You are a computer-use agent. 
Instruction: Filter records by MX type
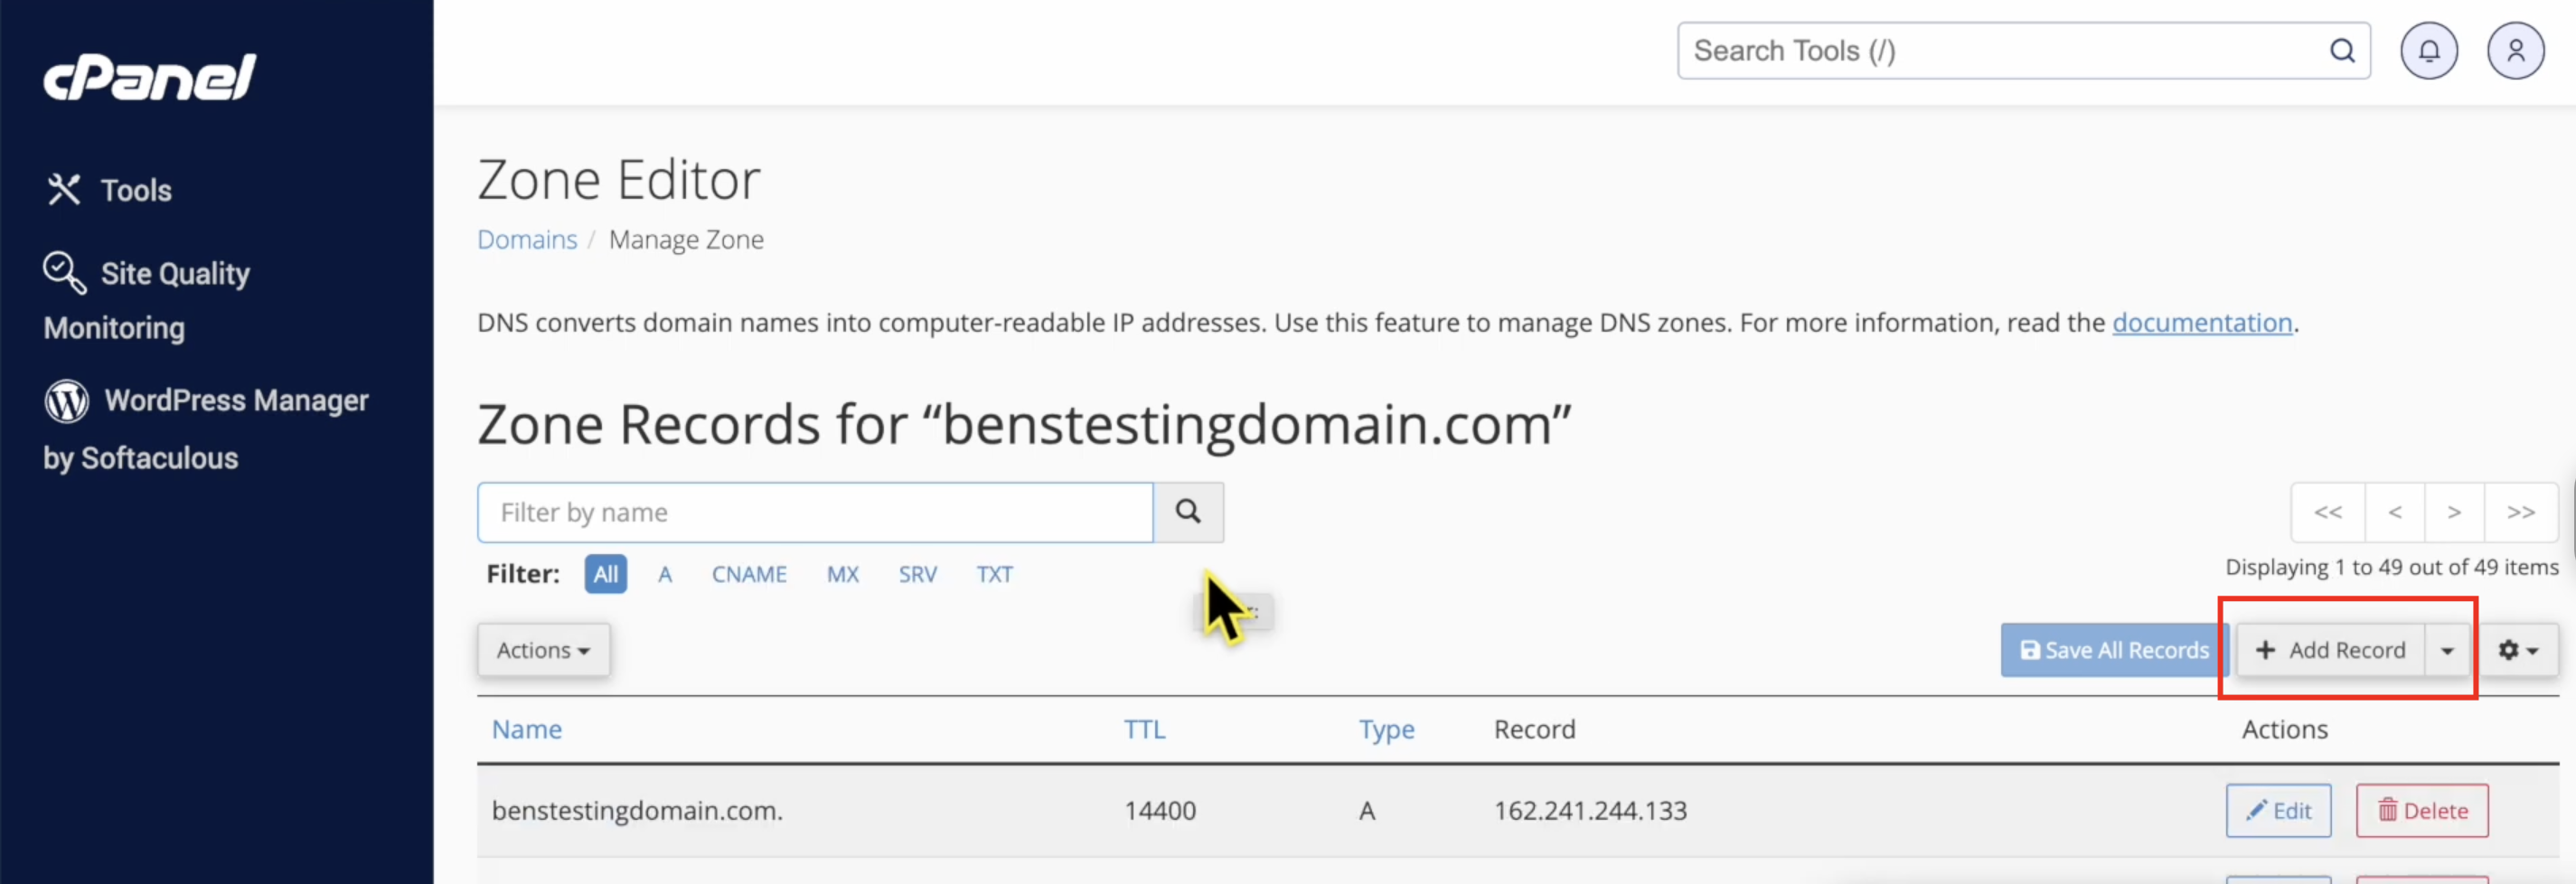[842, 574]
